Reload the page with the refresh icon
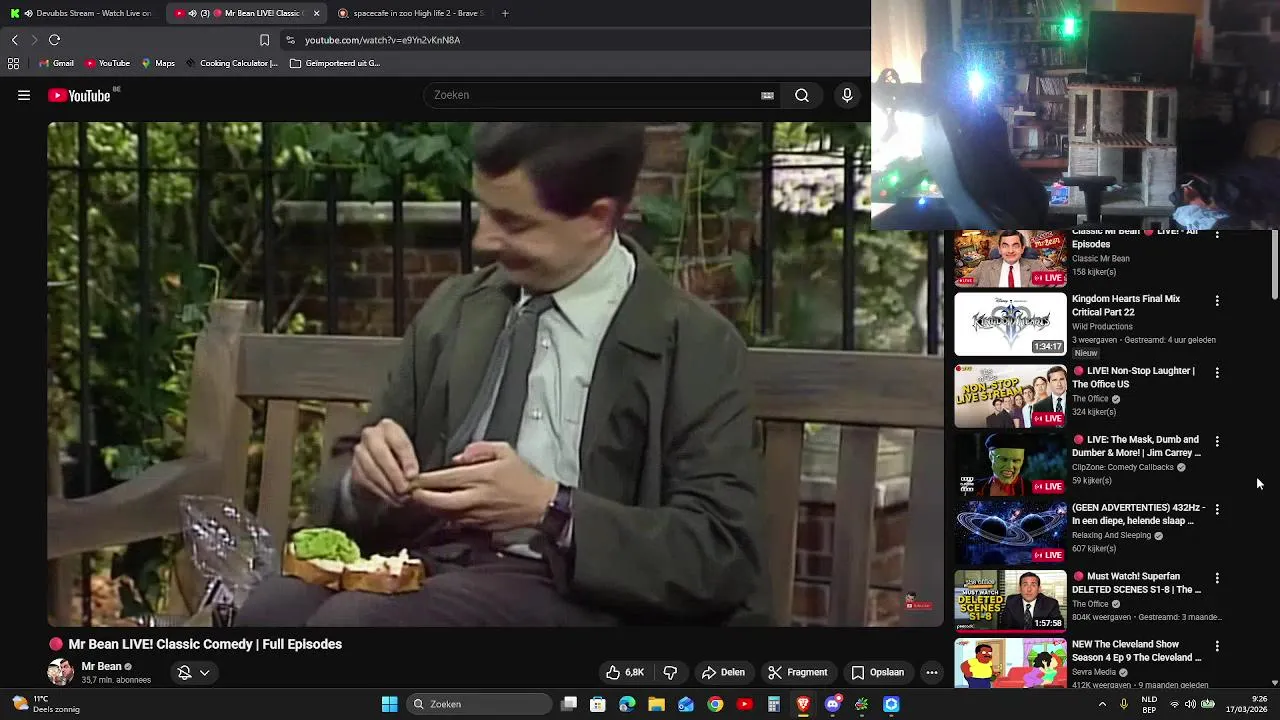This screenshot has height=720, width=1280. 54,40
